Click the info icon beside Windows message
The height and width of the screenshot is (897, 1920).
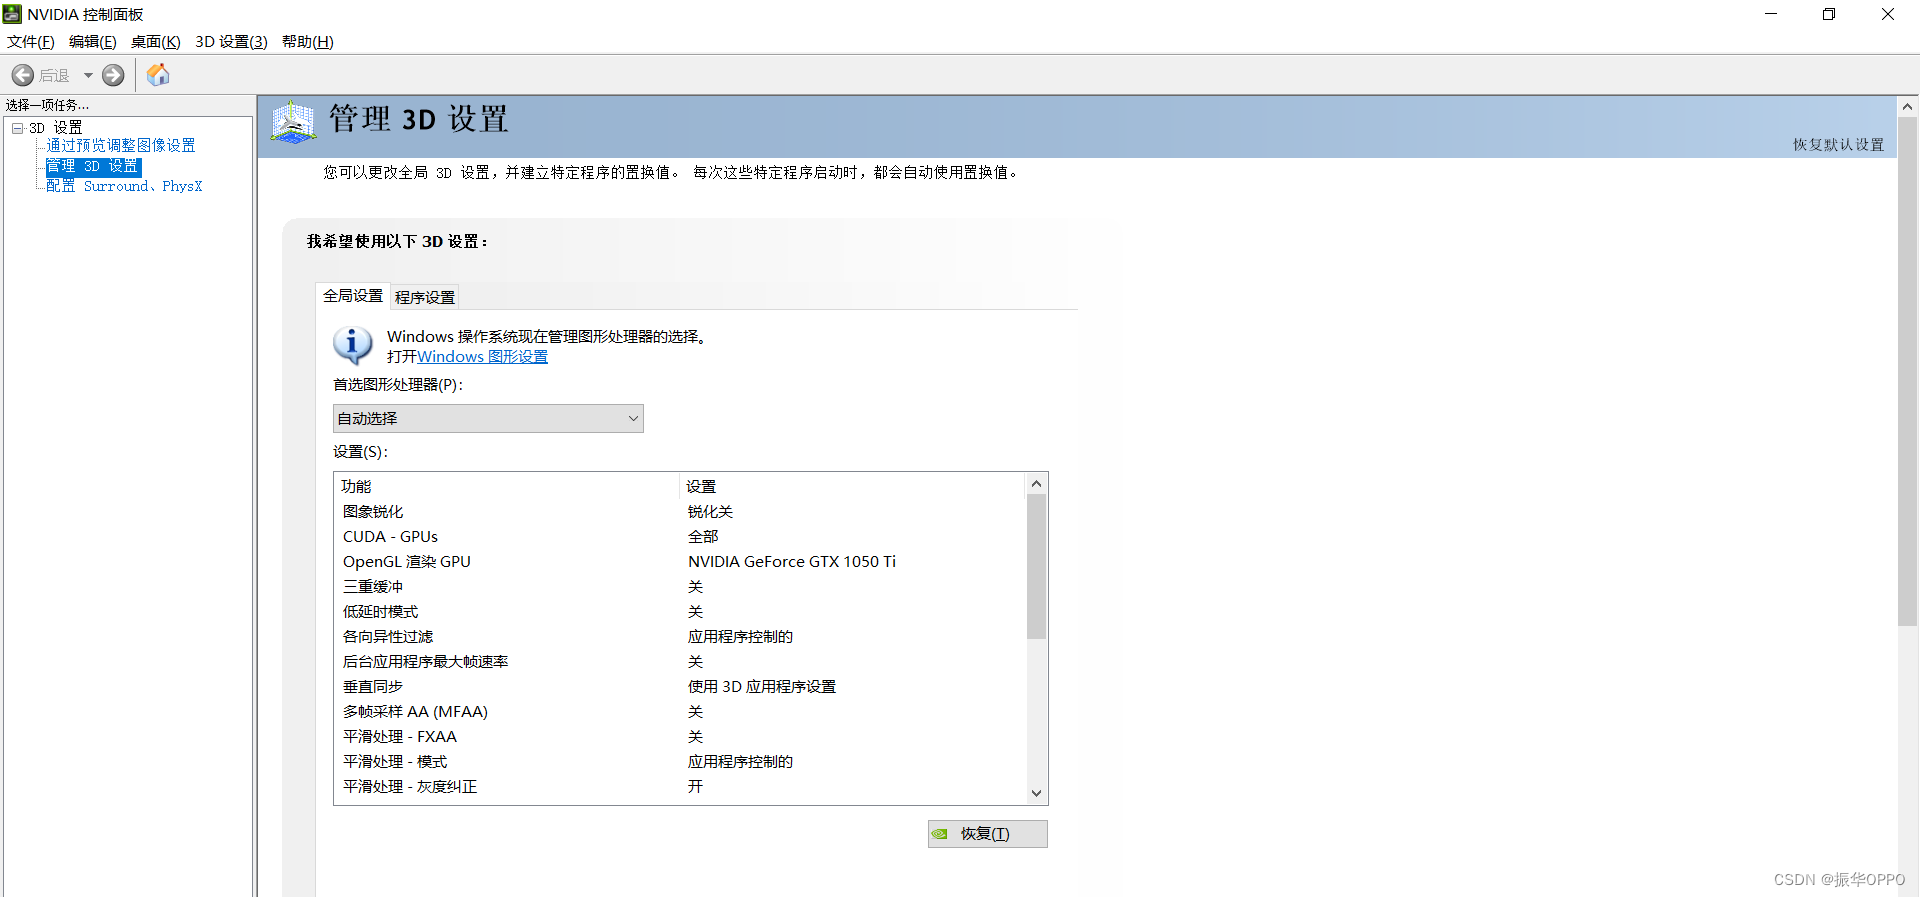click(352, 345)
